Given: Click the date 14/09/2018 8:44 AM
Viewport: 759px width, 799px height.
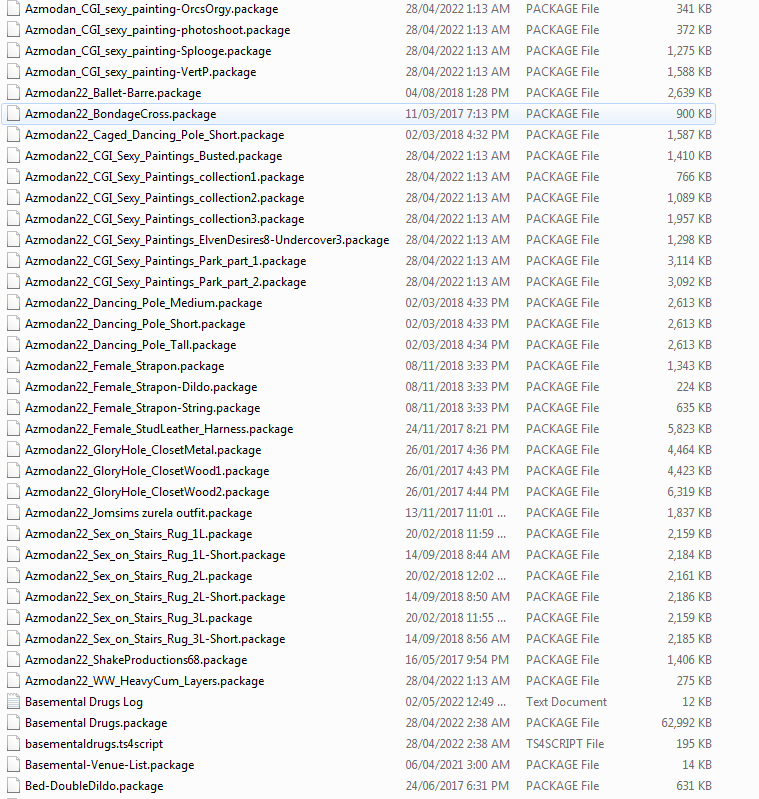Looking at the screenshot, I should [x=457, y=554].
